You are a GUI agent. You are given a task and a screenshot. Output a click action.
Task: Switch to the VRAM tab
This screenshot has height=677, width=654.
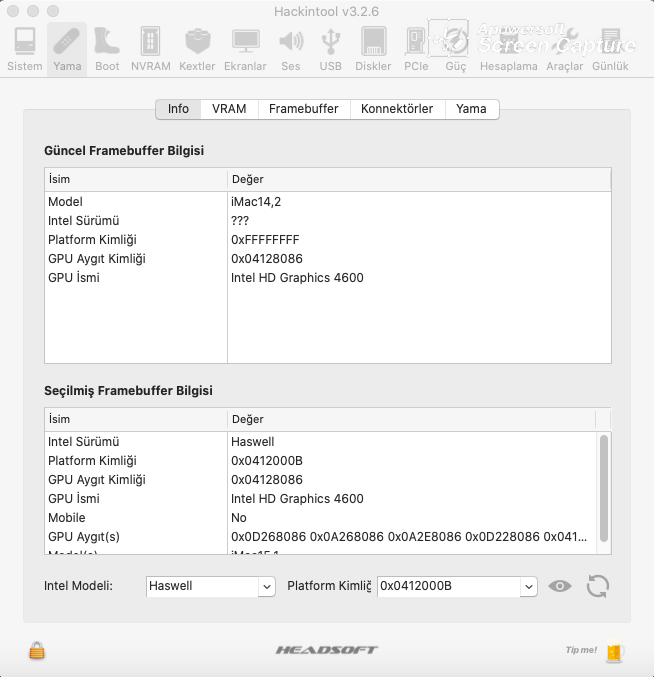(x=229, y=109)
